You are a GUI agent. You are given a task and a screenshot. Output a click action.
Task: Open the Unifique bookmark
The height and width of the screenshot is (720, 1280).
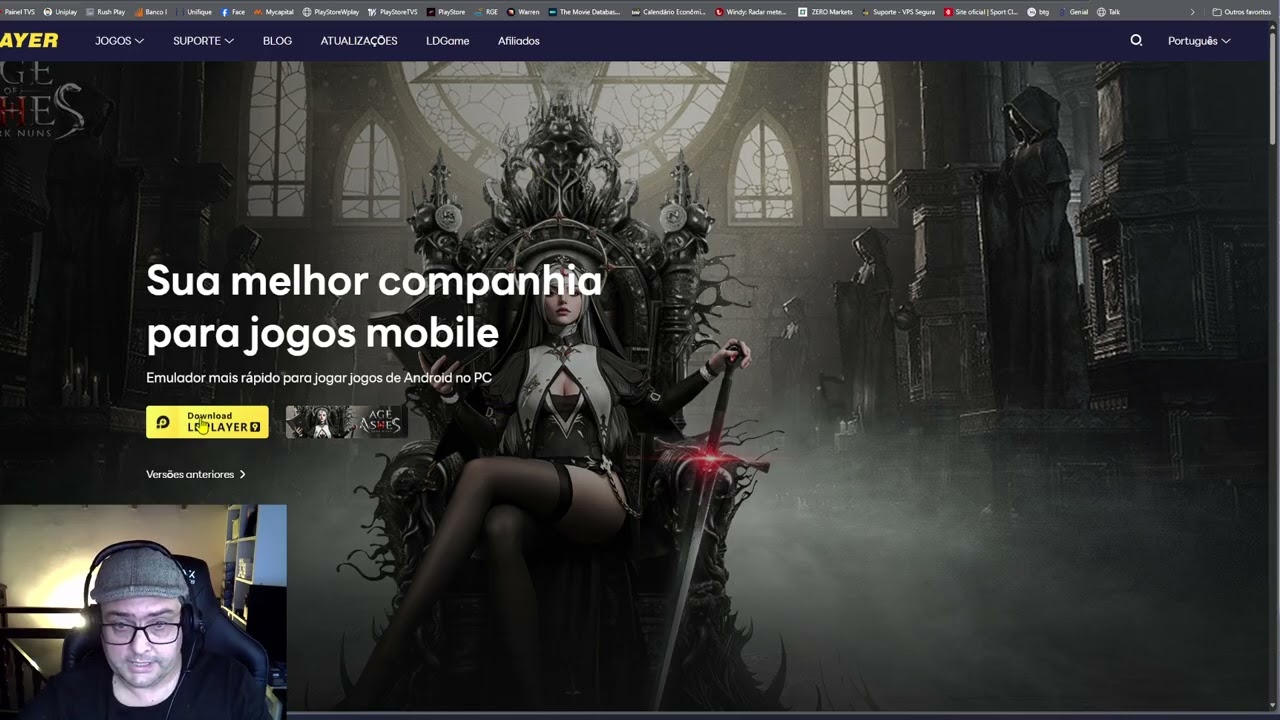pos(194,12)
